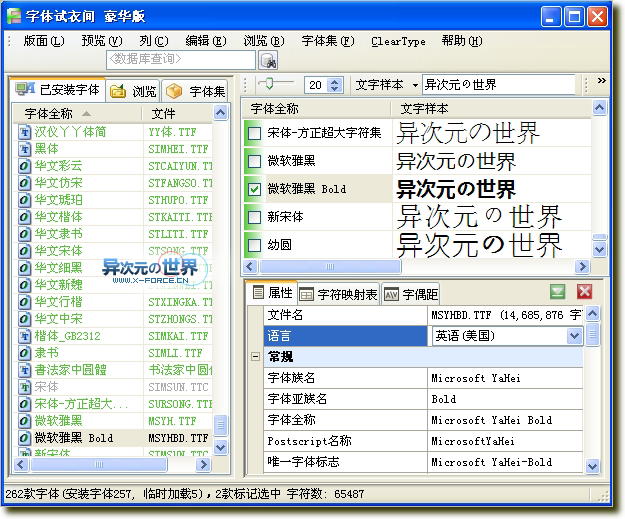Click the 数据库查询 search field
Image resolution: width=625 pixels, height=519 pixels.
[x=181, y=59]
